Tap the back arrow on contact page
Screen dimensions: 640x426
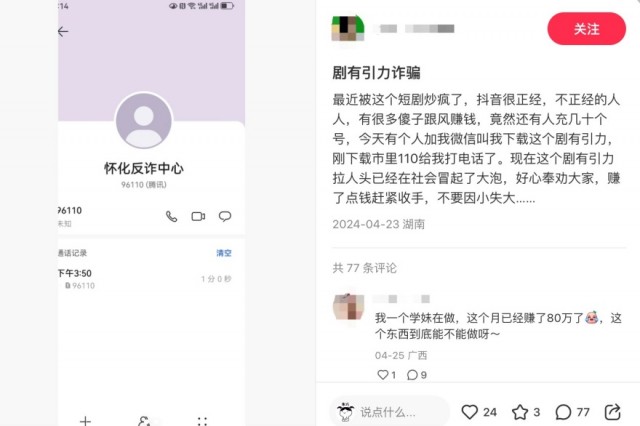(x=63, y=31)
